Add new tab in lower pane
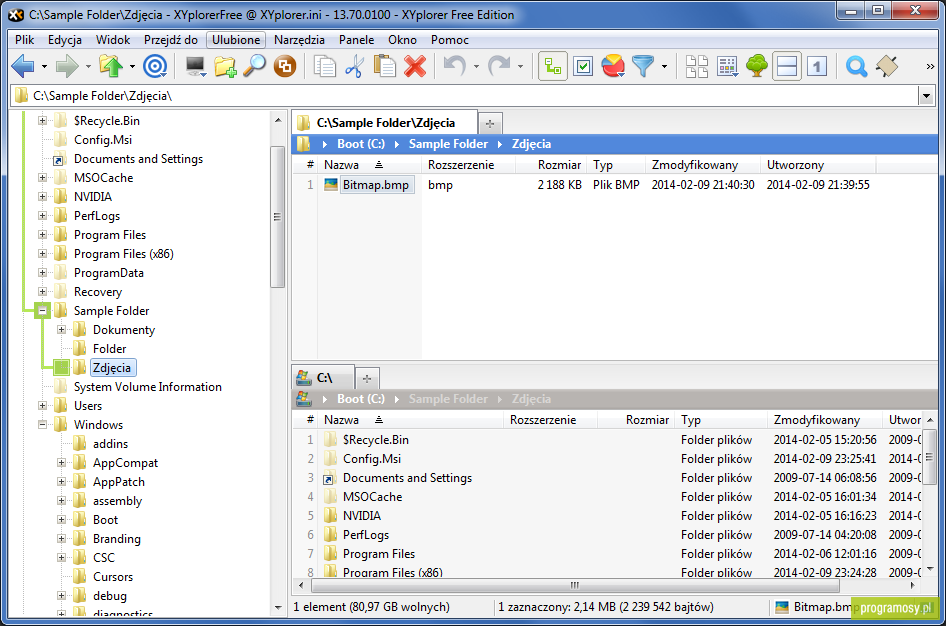 367,379
